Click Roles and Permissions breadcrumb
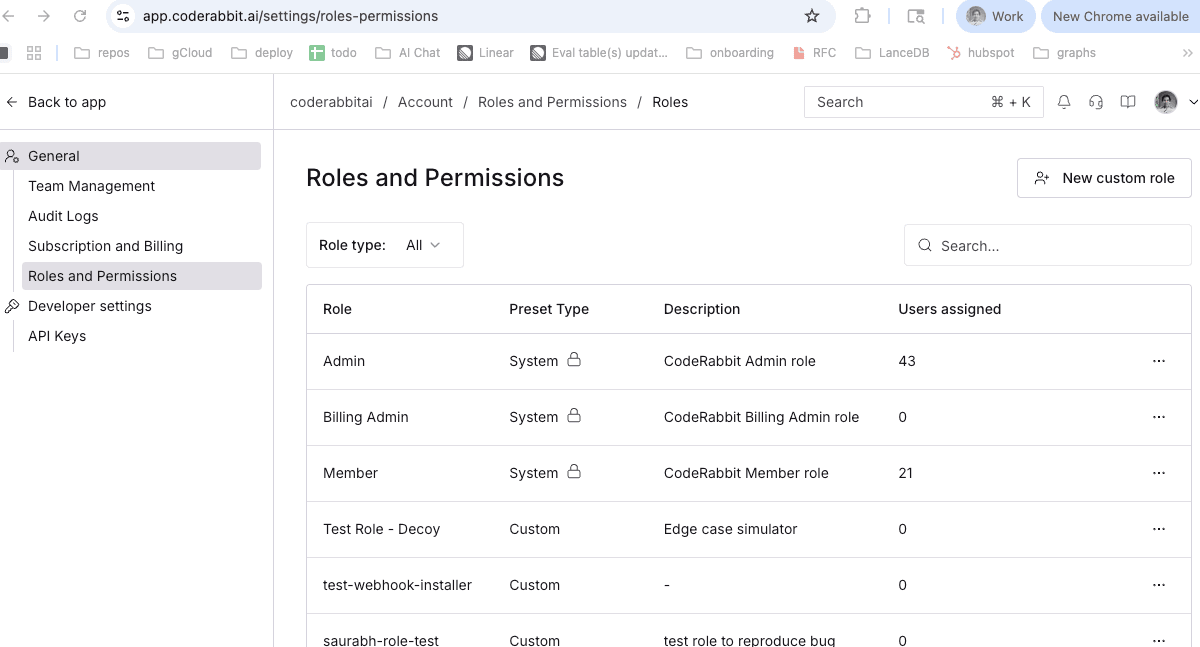This screenshot has height=647, width=1200. pos(552,102)
